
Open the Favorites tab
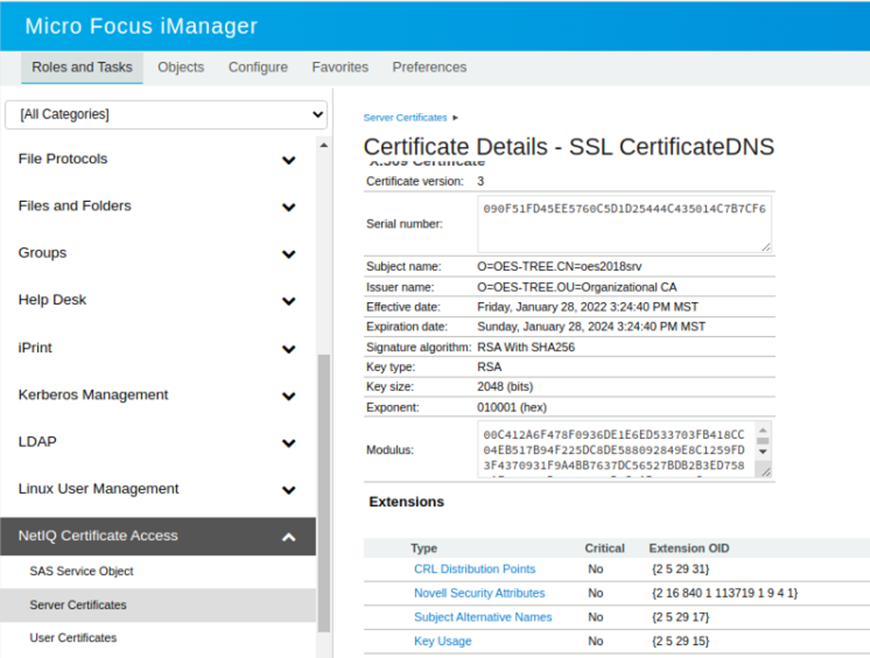click(340, 67)
